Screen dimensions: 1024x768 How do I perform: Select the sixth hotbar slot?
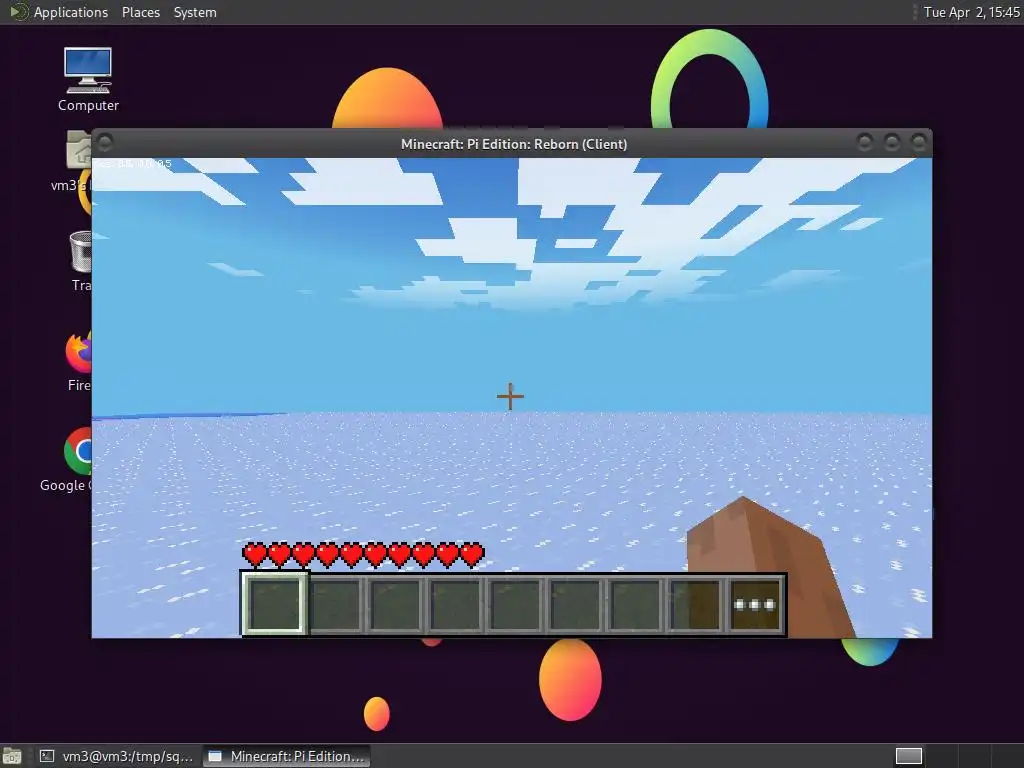point(575,605)
